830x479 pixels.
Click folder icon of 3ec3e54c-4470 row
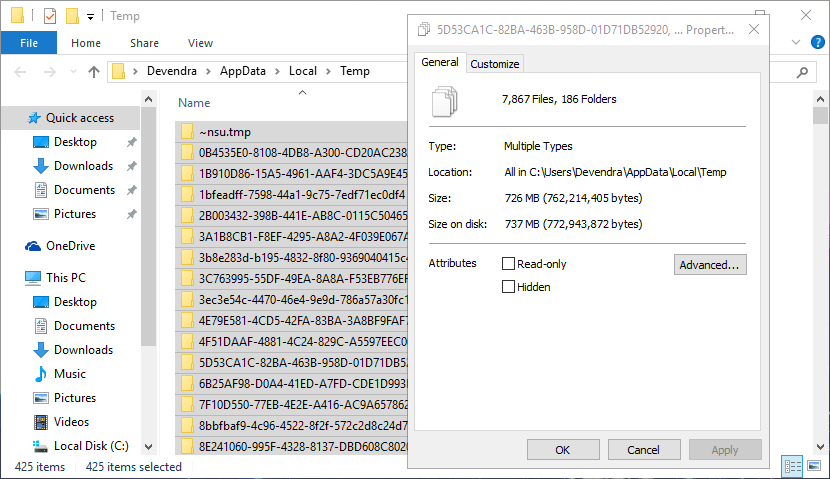tap(187, 300)
